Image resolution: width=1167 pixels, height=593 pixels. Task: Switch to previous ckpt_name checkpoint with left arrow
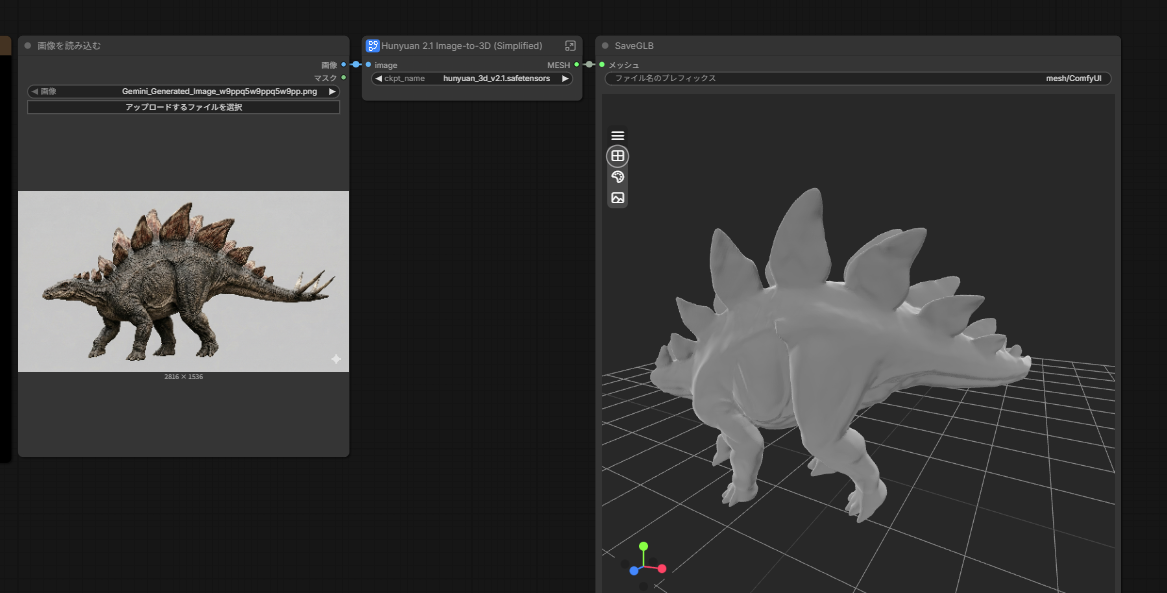coord(379,78)
